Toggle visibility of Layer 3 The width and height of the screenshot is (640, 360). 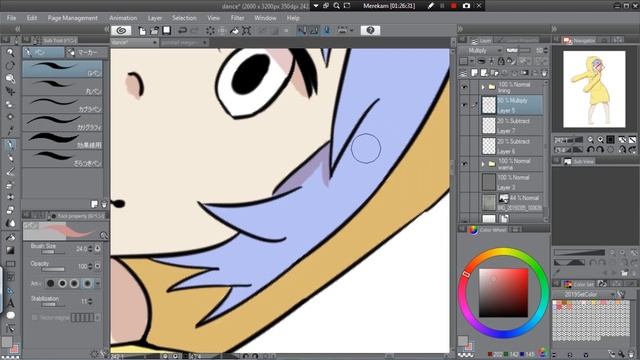[x=464, y=182]
